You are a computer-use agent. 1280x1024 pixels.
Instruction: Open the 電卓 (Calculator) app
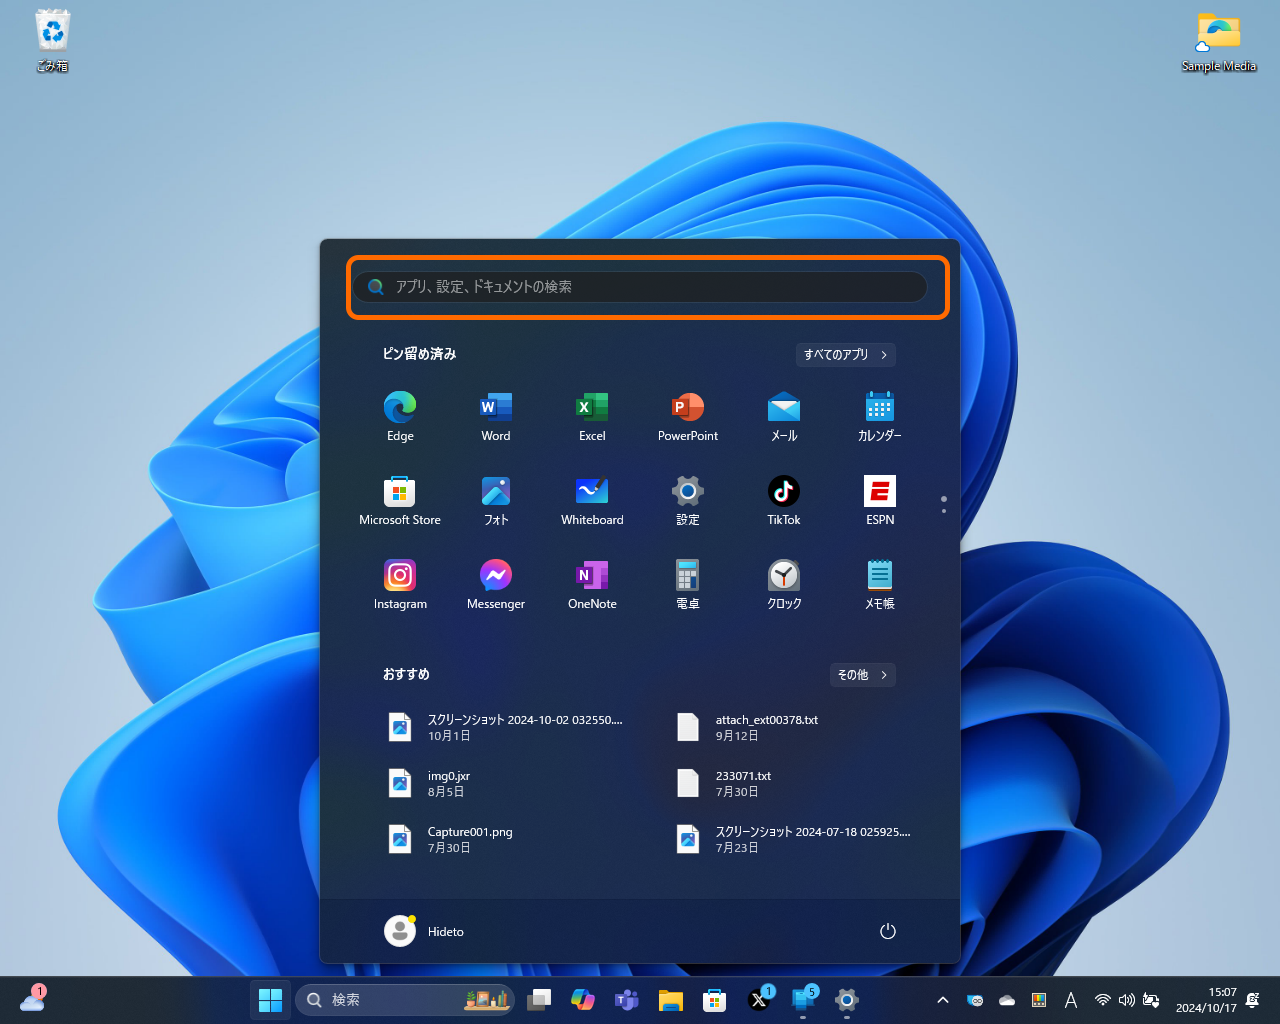click(688, 584)
